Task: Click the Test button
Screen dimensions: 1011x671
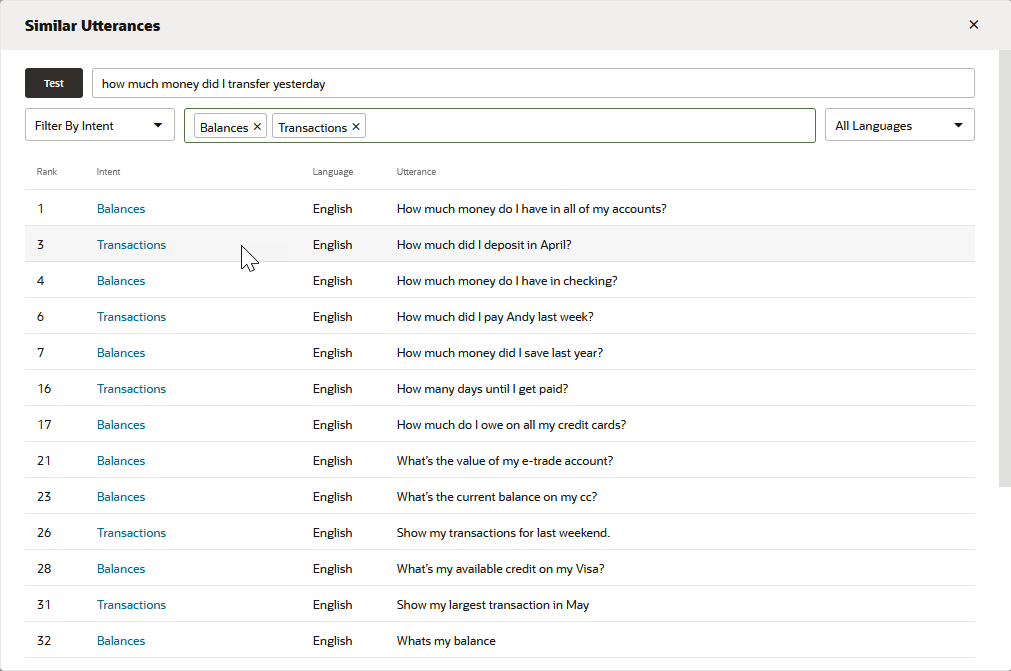Action: click(x=53, y=83)
